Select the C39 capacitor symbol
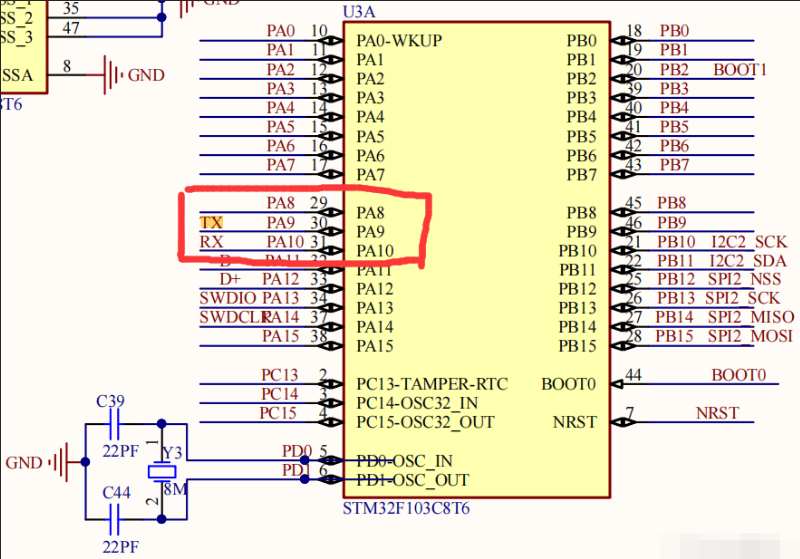The image size is (800, 559). click(114, 424)
